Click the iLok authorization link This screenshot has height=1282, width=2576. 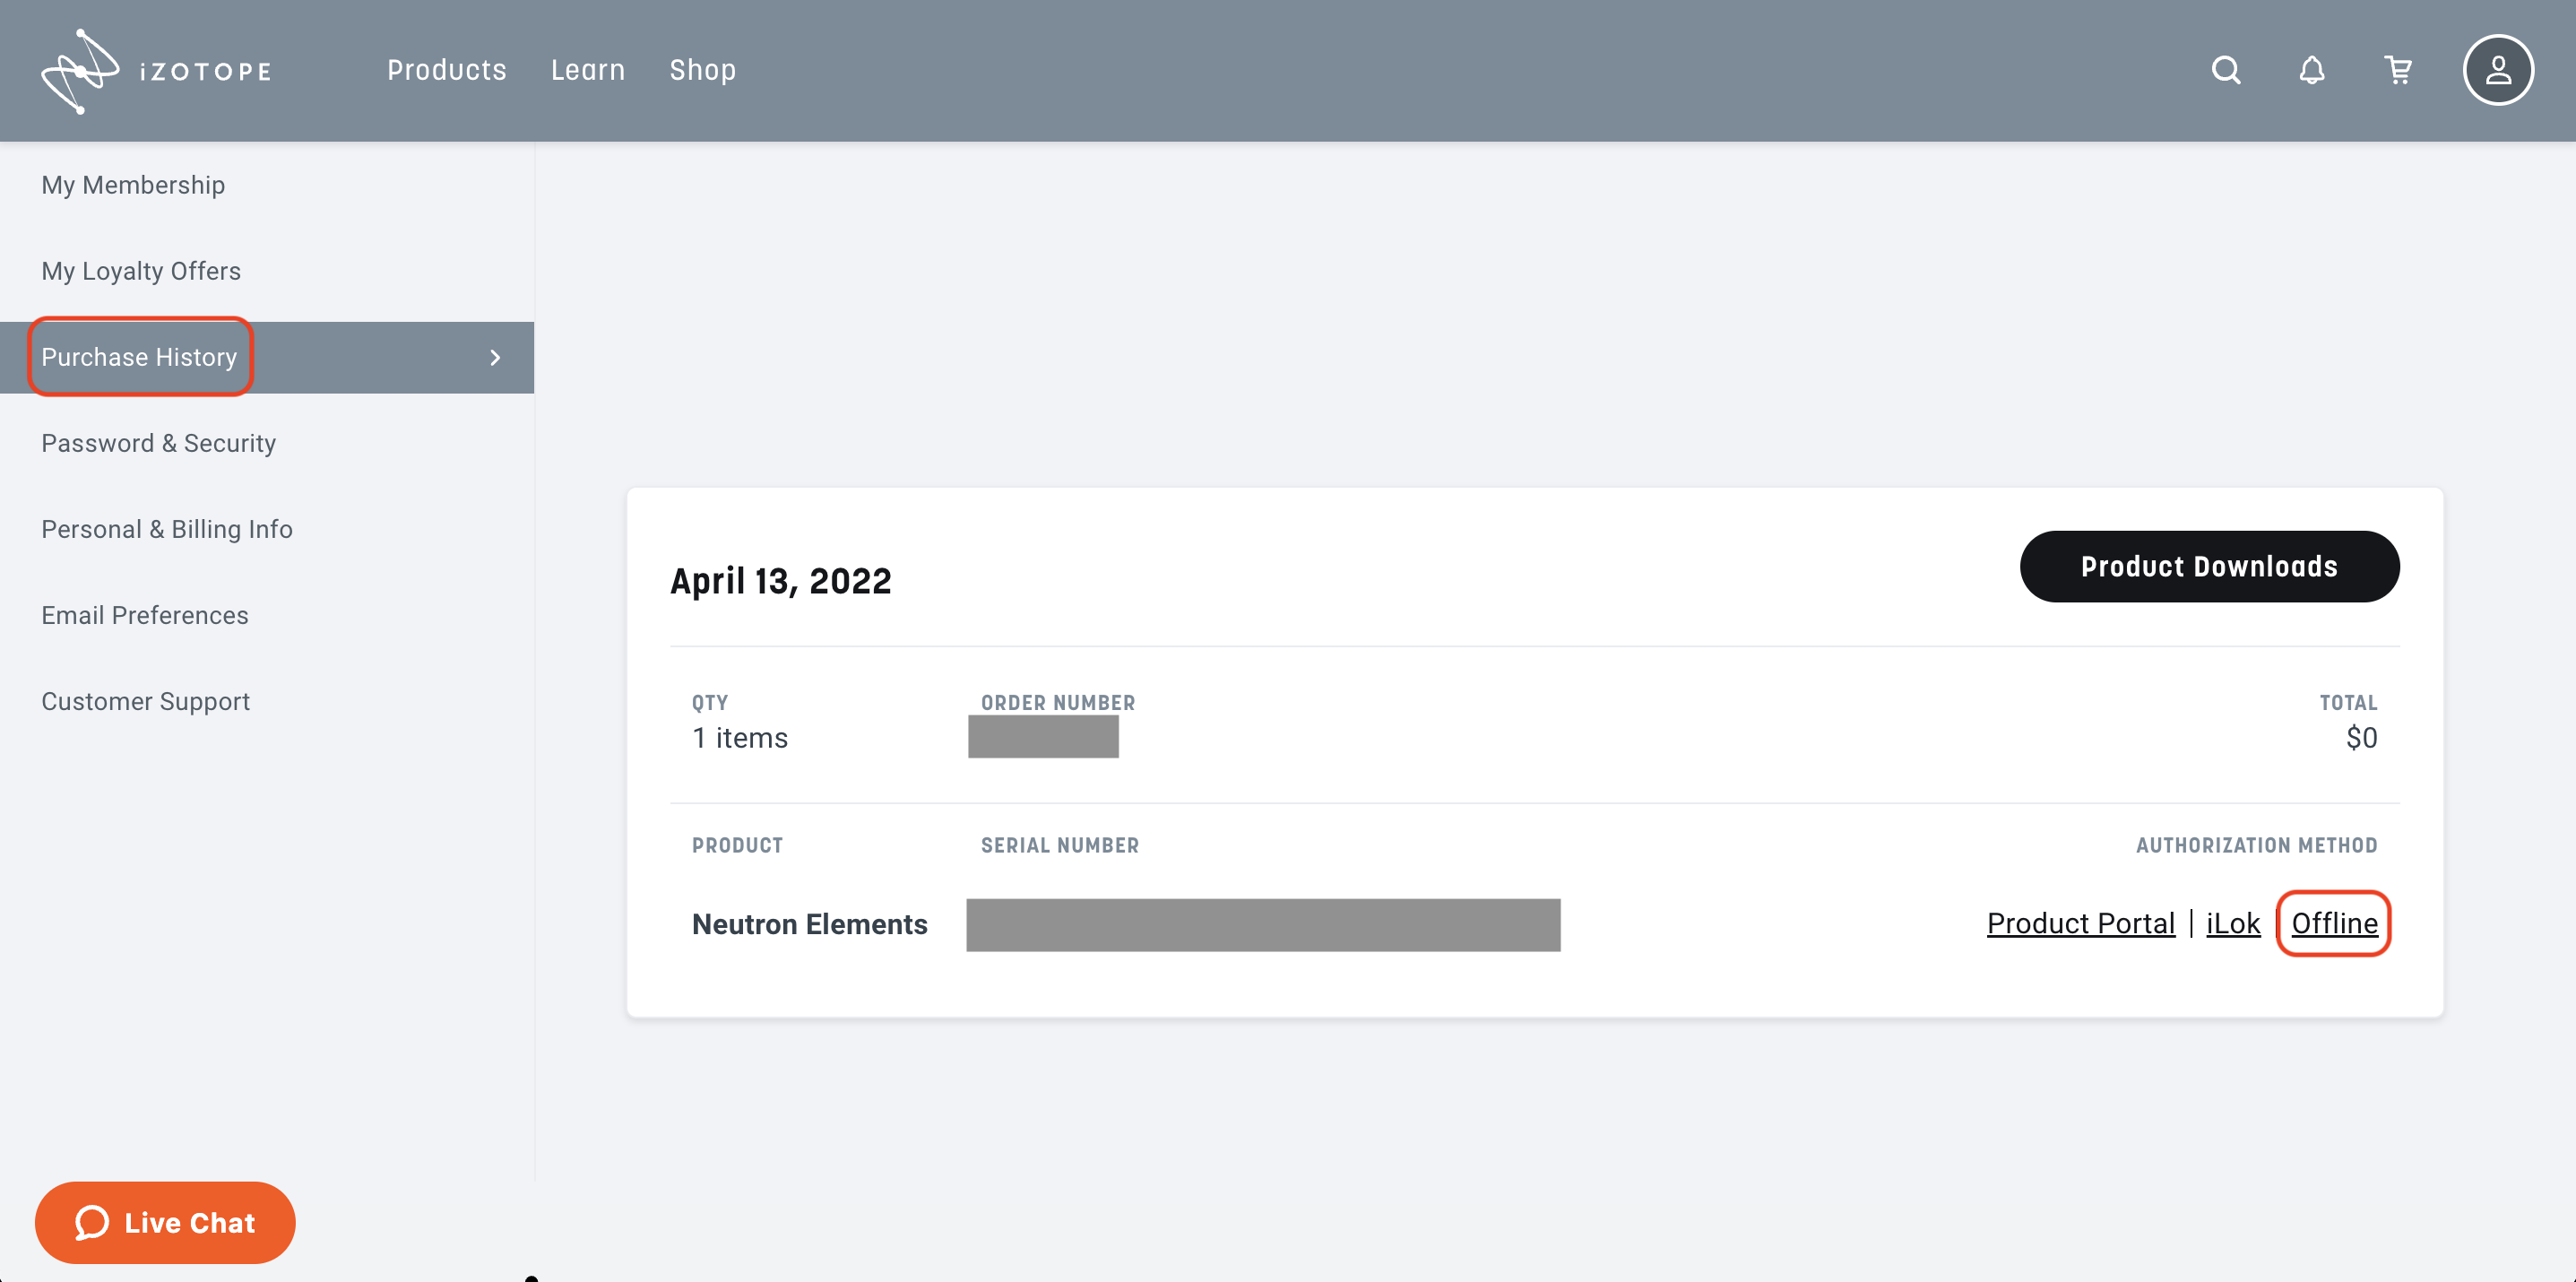coord(2232,923)
